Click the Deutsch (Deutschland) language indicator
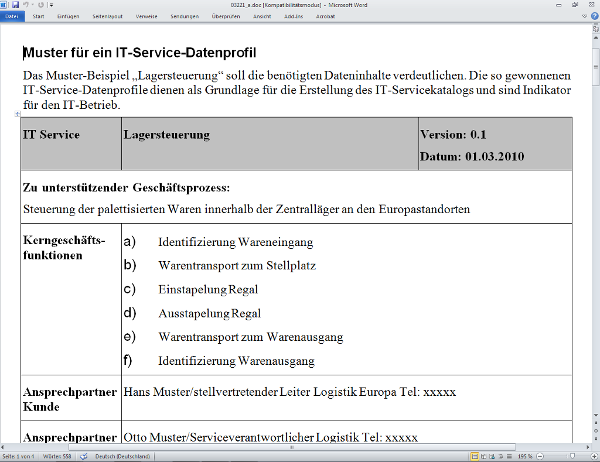The height and width of the screenshot is (462, 600). tap(121, 456)
